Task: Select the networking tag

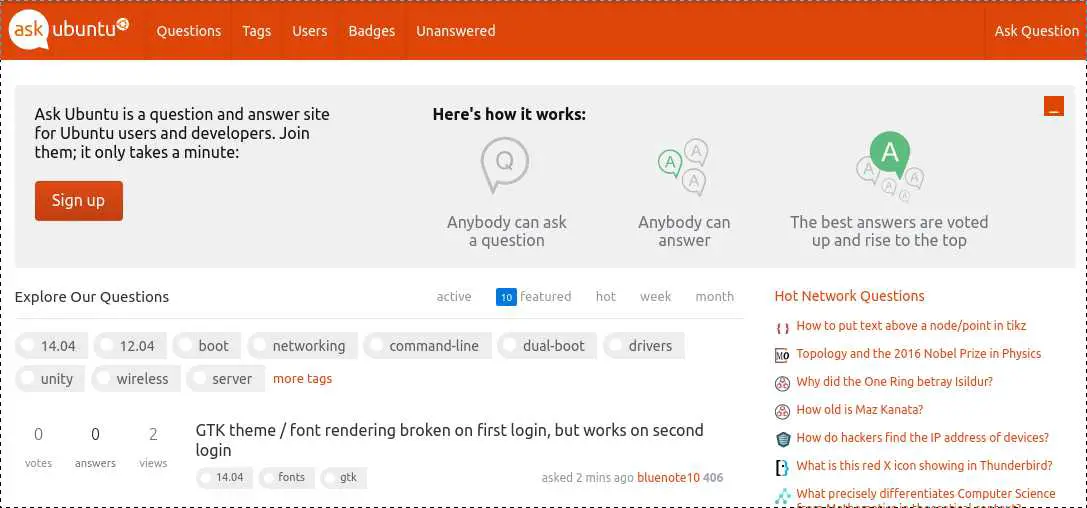Action: (x=302, y=346)
